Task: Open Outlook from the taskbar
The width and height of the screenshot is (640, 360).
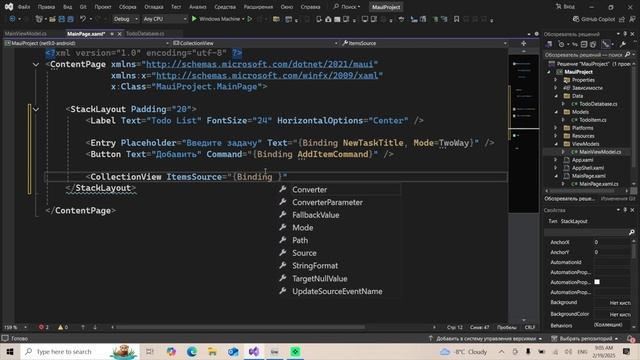Action: (233, 351)
